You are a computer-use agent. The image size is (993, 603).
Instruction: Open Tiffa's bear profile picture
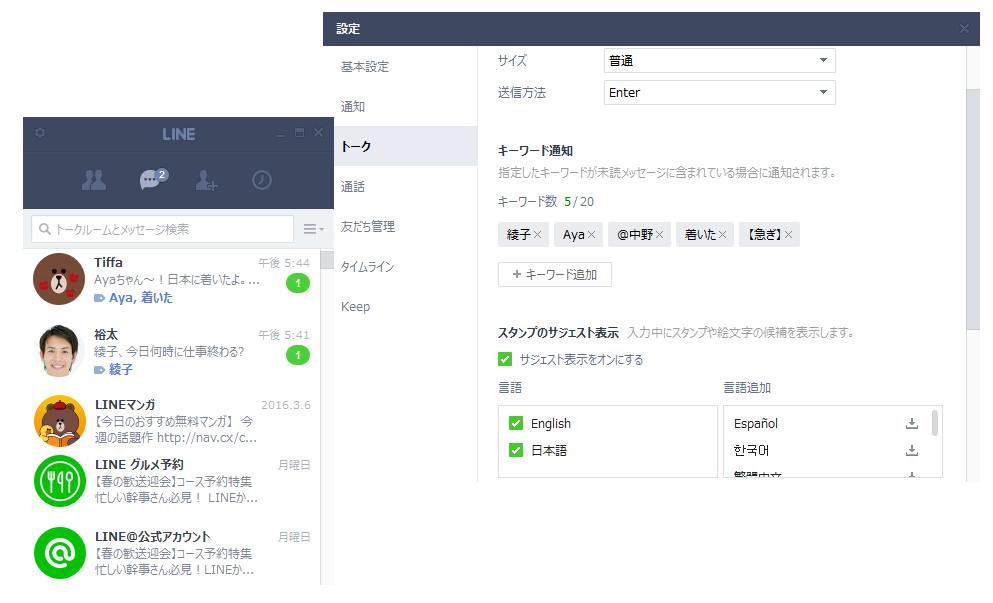pos(59,279)
